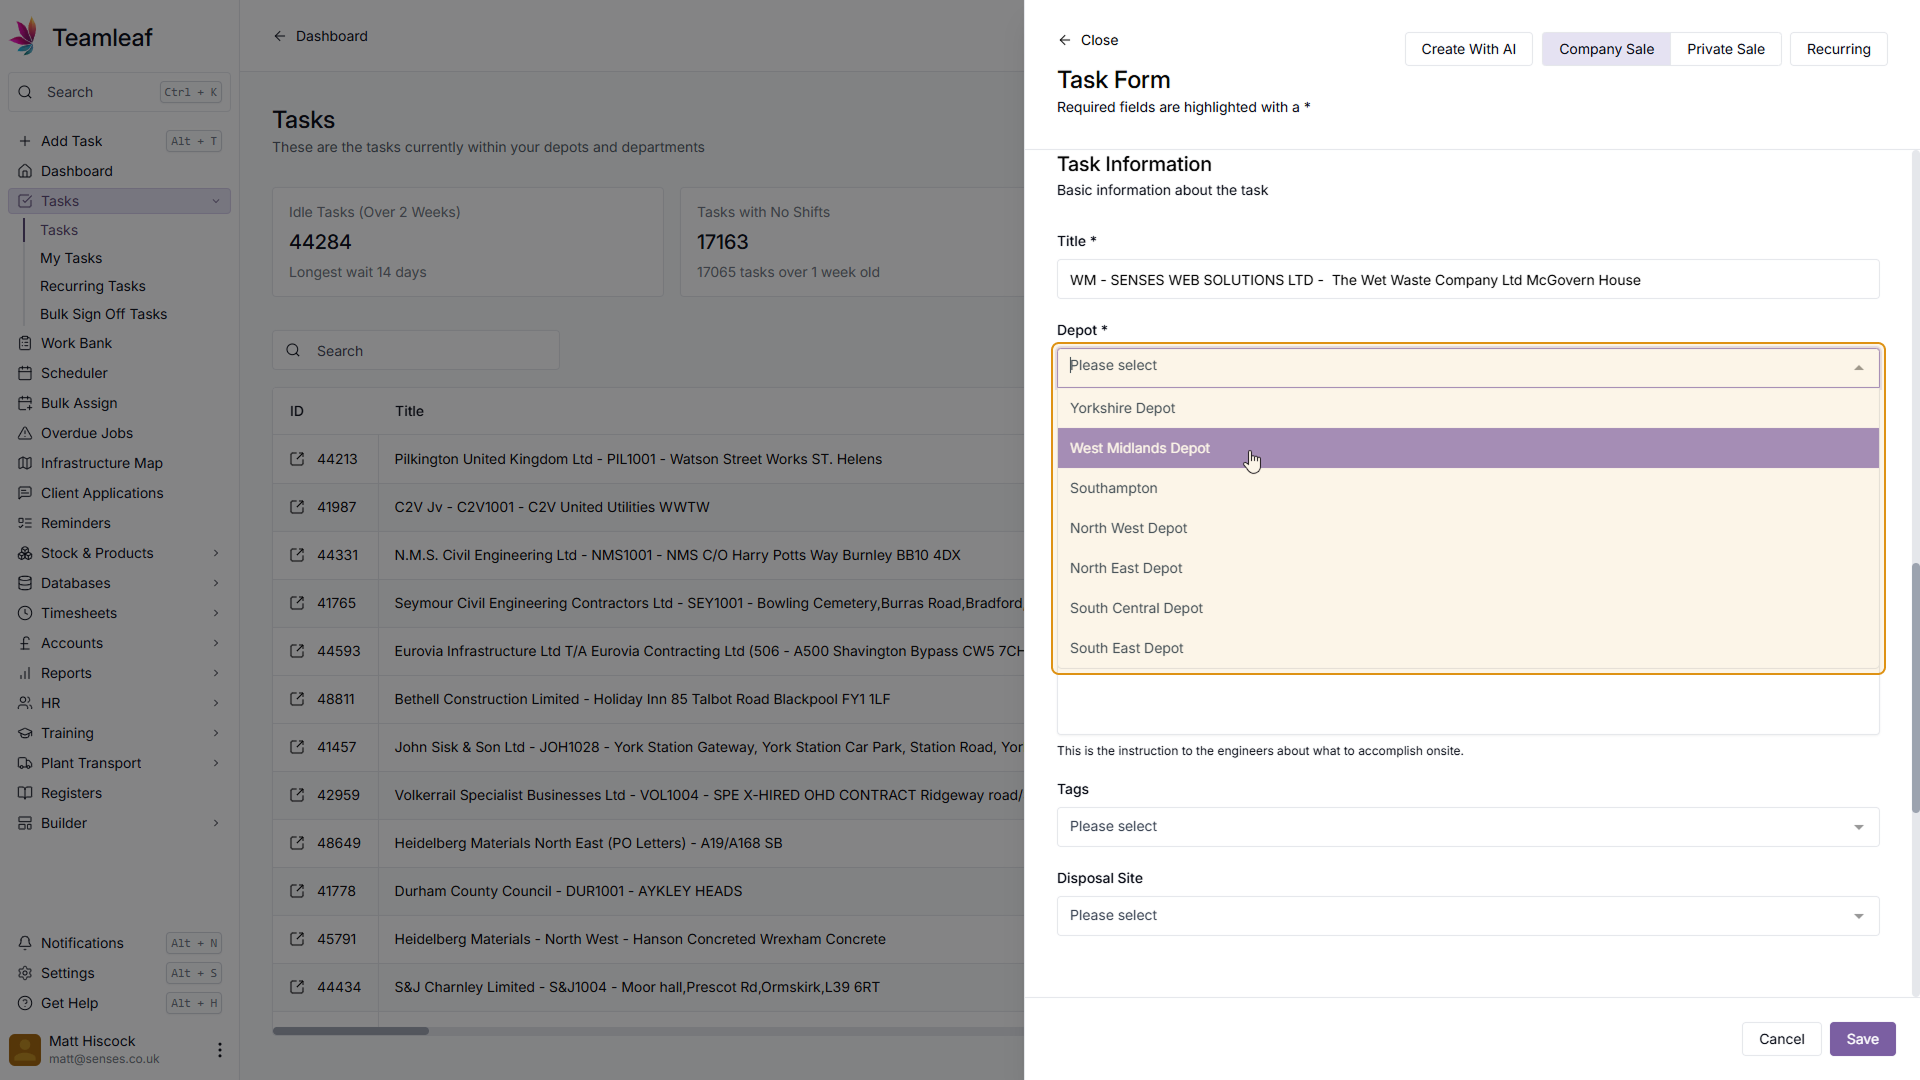Click Create With AI button

pos(1468,49)
